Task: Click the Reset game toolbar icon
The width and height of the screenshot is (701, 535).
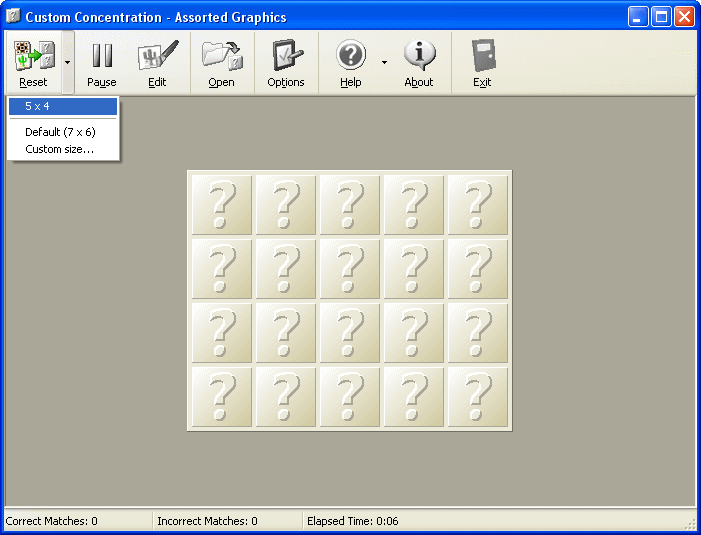Action: pos(34,56)
